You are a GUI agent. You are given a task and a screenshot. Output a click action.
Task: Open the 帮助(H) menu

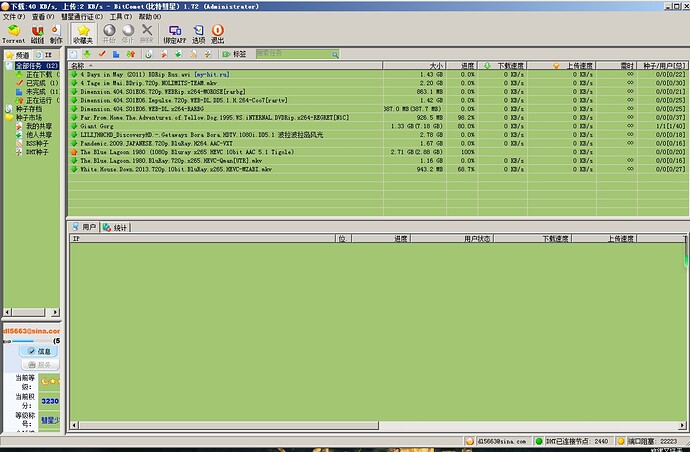point(150,17)
